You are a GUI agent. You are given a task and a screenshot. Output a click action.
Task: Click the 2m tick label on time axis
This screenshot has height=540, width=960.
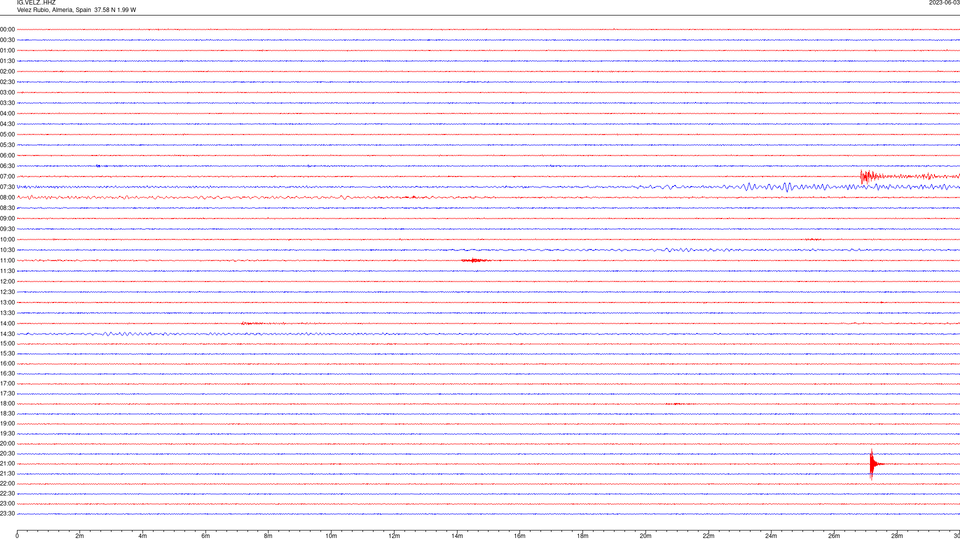(80, 536)
